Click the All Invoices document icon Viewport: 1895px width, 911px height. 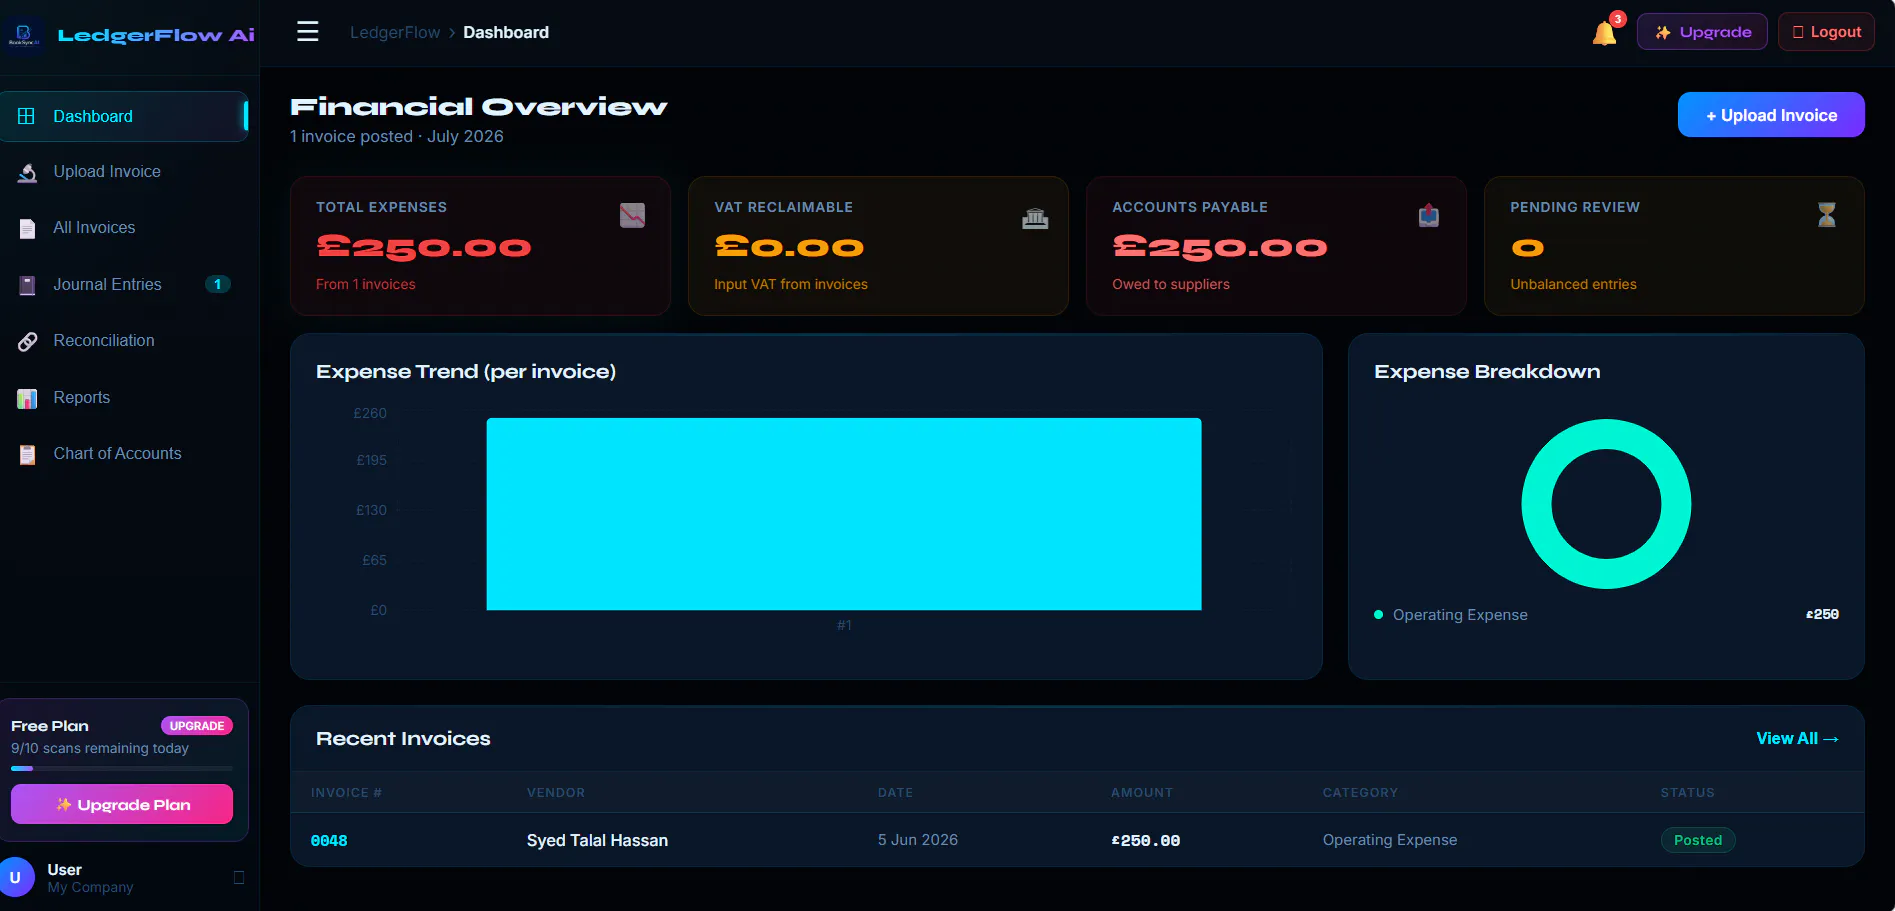[27, 228]
